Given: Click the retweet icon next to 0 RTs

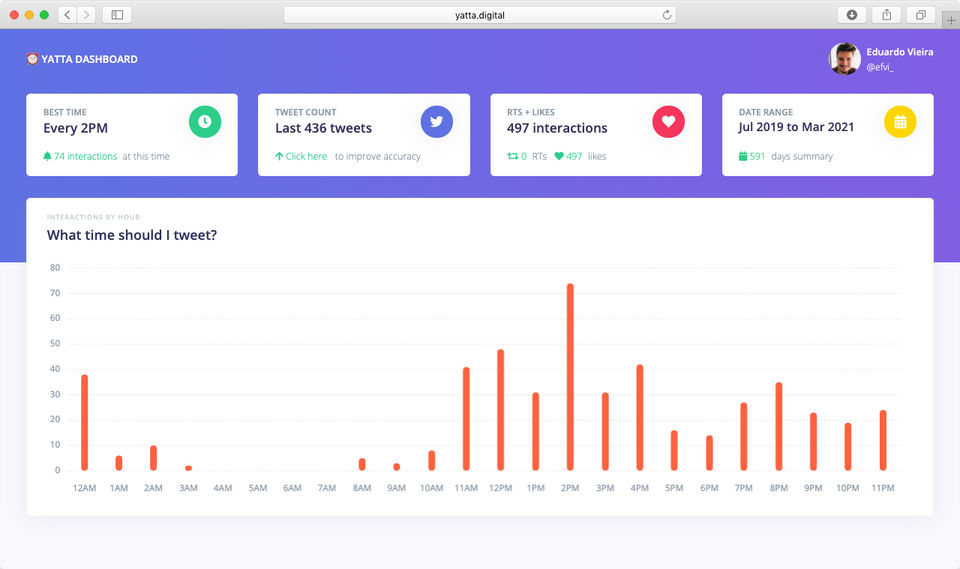Looking at the screenshot, I should click(x=512, y=156).
